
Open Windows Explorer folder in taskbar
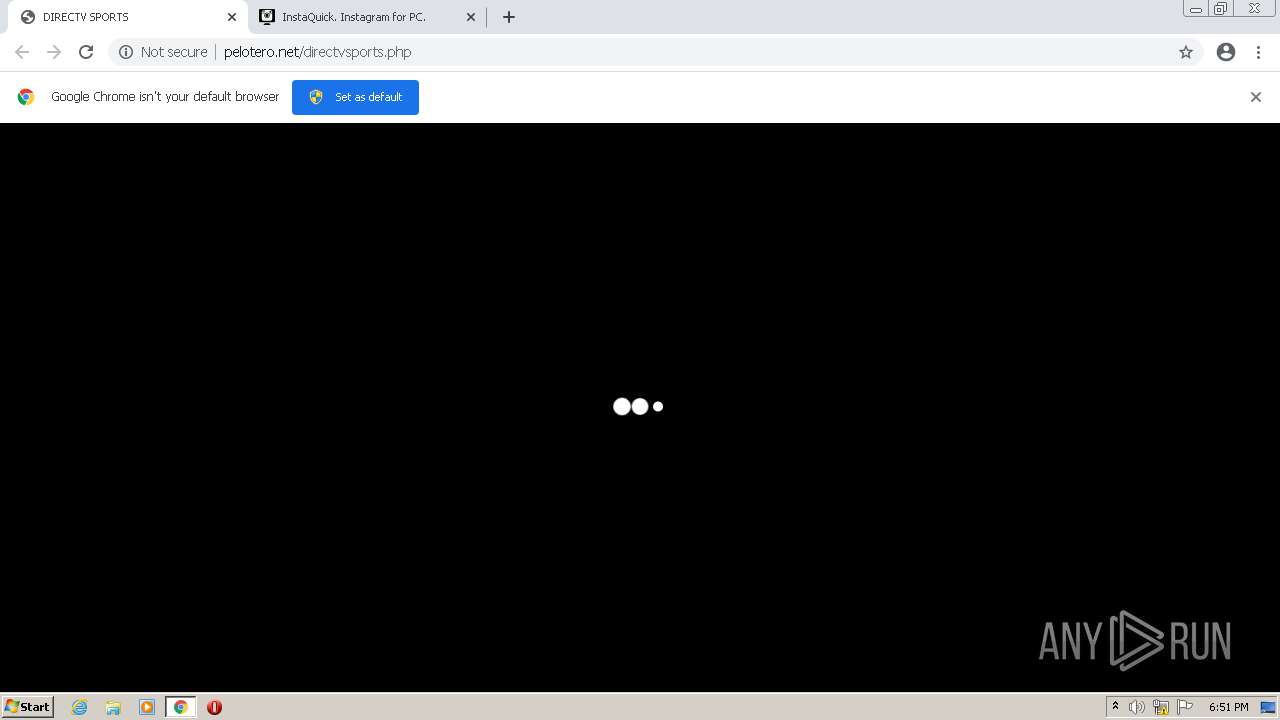tap(113, 707)
